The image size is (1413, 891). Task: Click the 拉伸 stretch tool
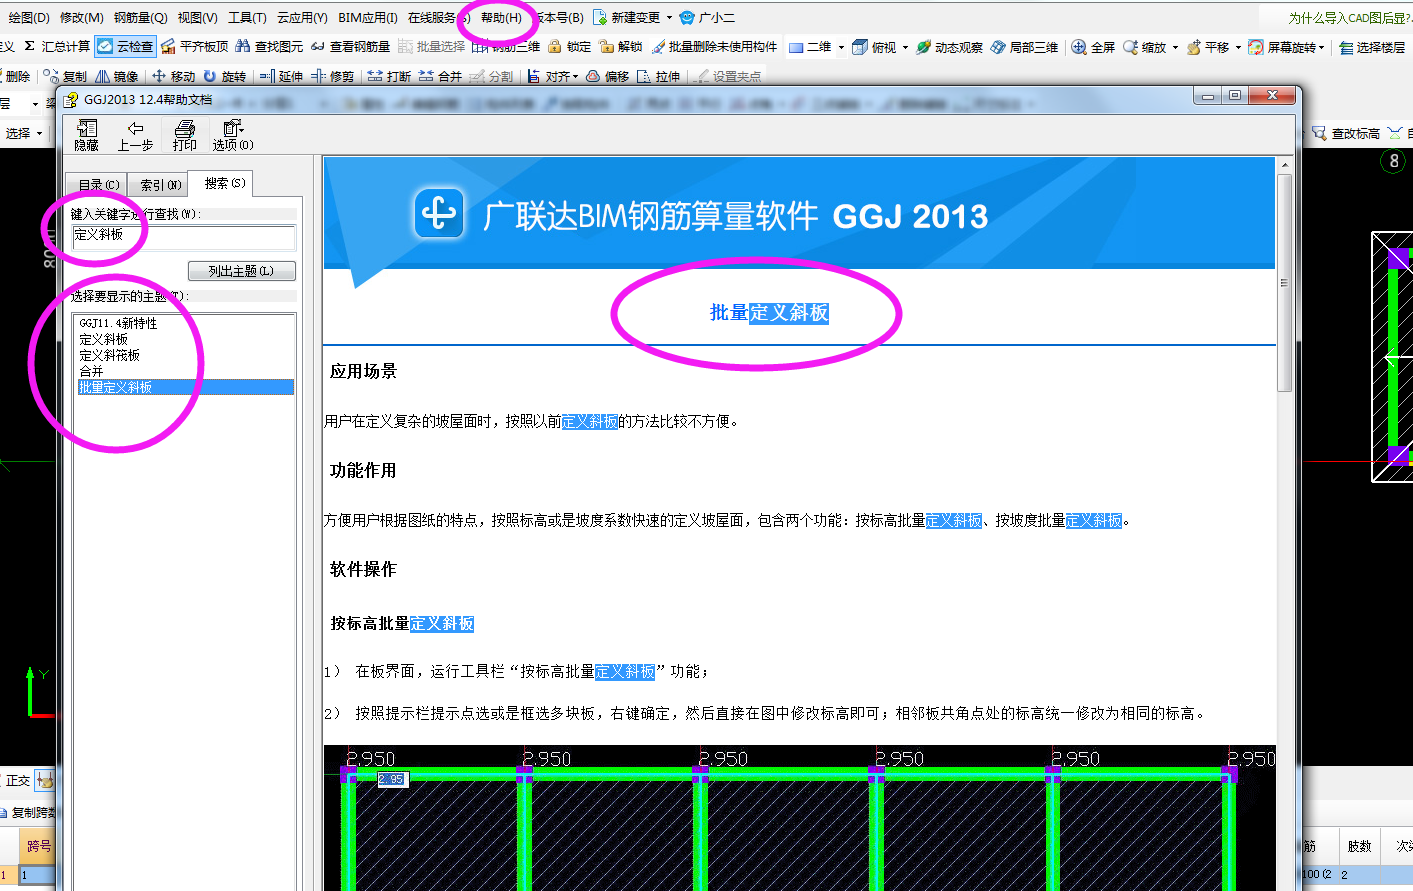click(x=658, y=76)
